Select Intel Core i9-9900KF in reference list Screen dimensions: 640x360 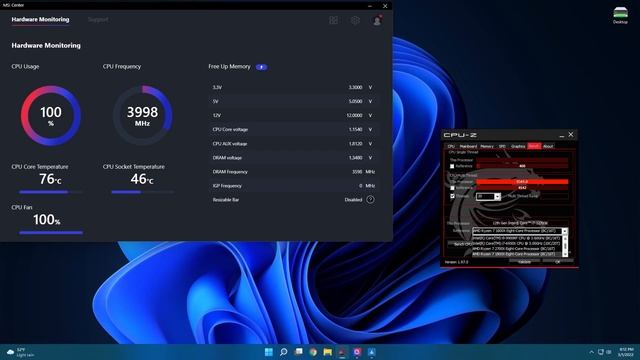pos(517,238)
